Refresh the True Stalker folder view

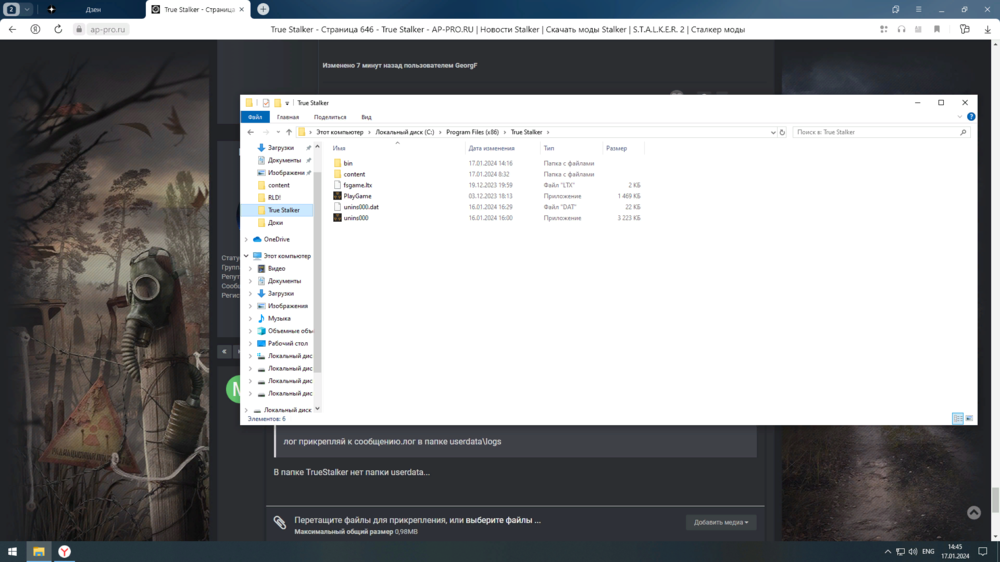click(x=782, y=132)
